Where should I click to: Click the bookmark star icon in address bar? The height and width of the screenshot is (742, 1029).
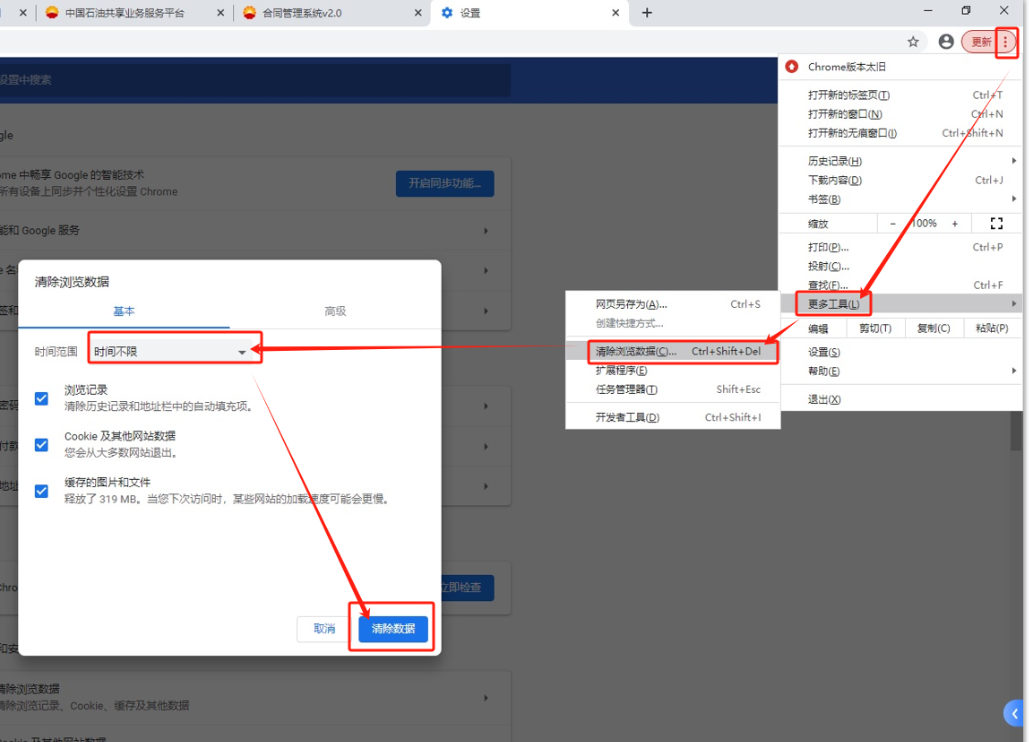913,42
